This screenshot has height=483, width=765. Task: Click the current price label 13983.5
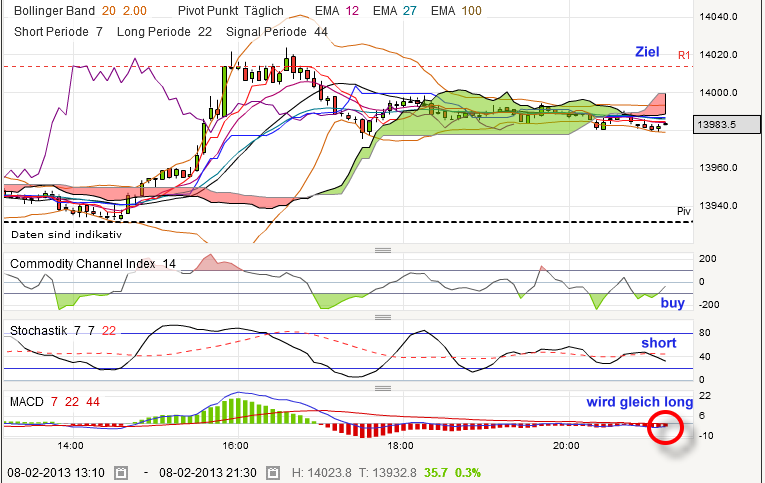pyautogui.click(x=726, y=124)
